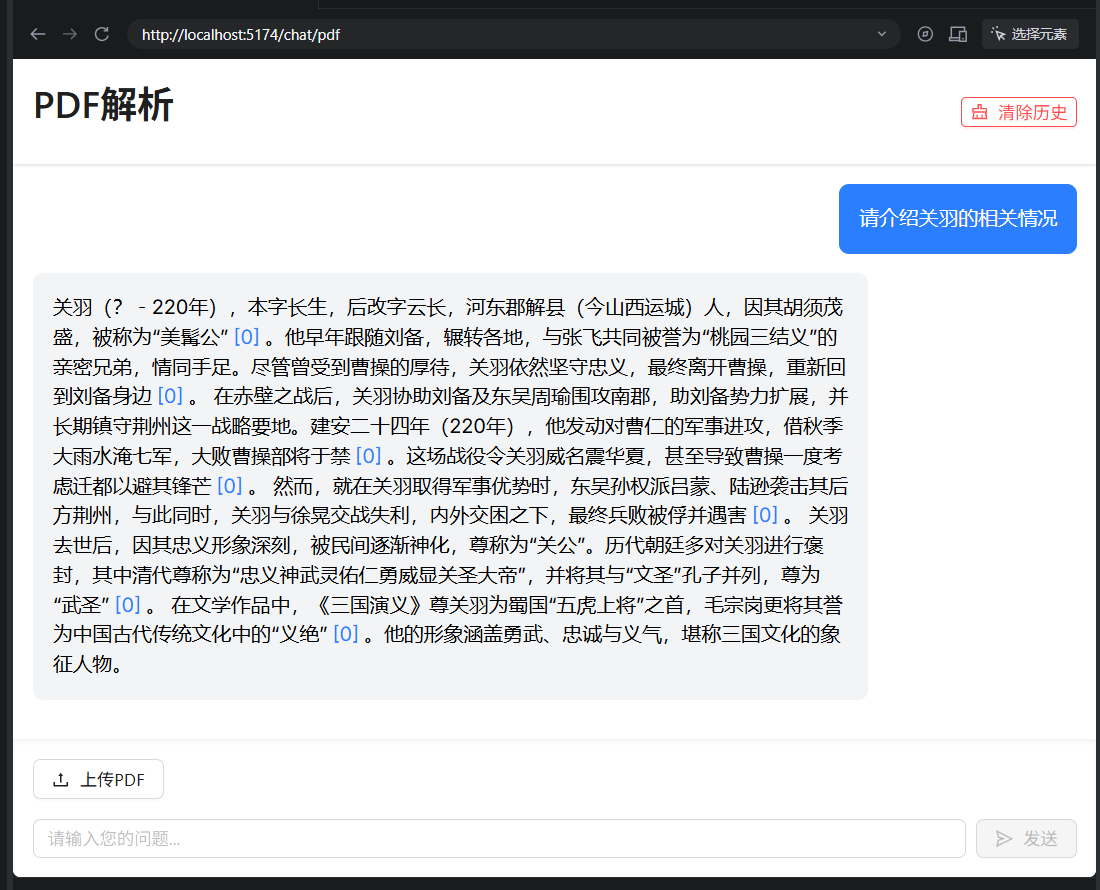Click the device emulation icon beside the picker
The height and width of the screenshot is (890, 1100).
(957, 33)
